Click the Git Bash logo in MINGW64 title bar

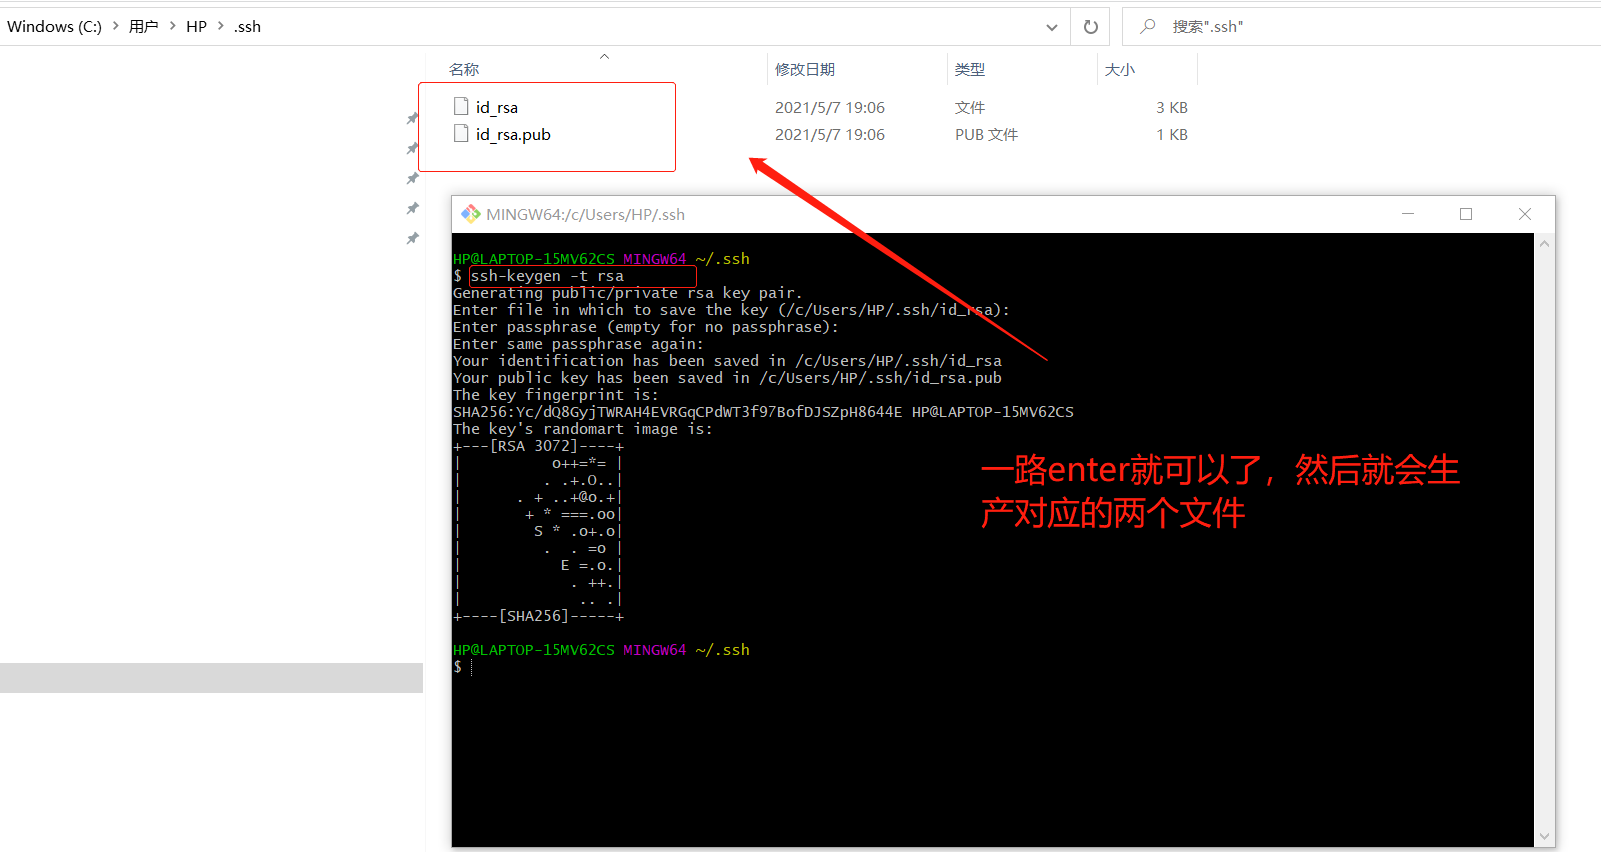[x=470, y=214]
